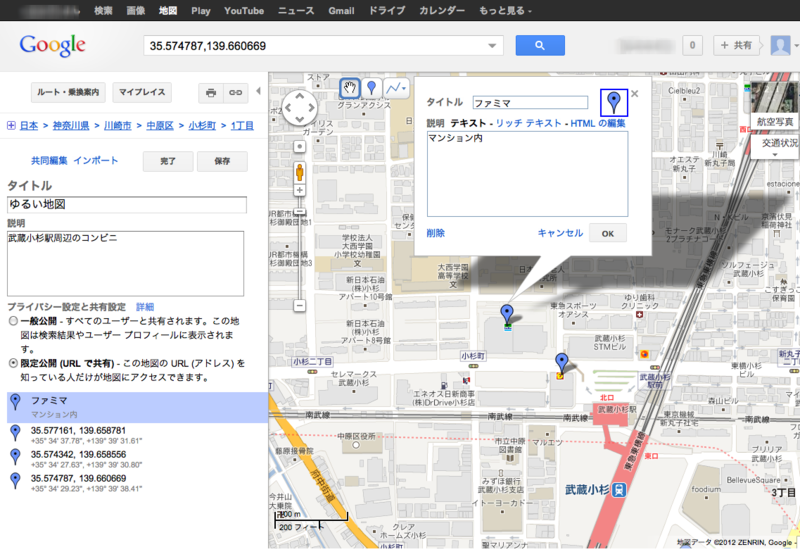
Task: Click the zoom slider handle
Action: pos(299,212)
